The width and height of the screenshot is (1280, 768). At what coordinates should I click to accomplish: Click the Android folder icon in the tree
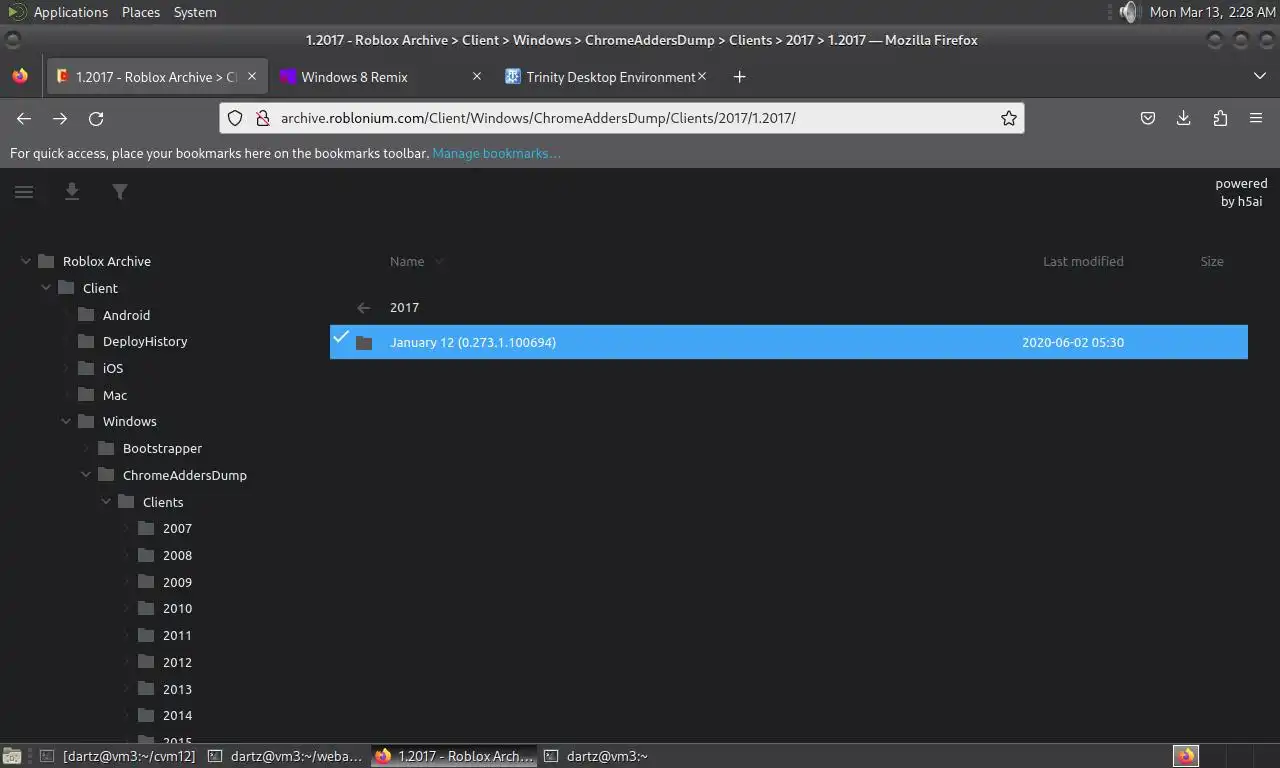[86, 314]
